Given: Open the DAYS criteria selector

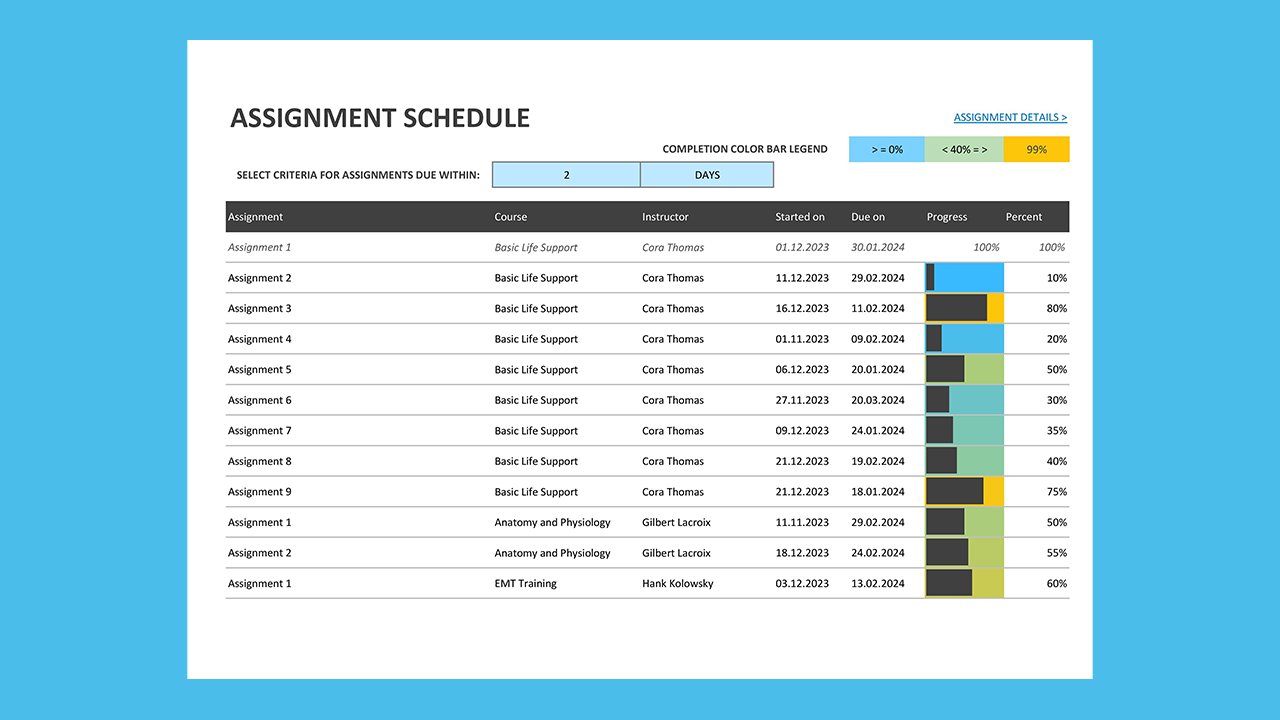Looking at the screenshot, I should [707, 174].
